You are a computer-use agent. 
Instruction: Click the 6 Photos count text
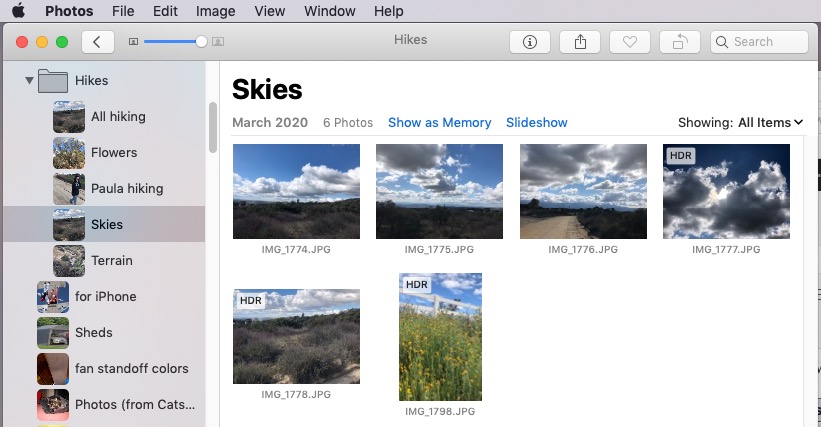(x=348, y=122)
